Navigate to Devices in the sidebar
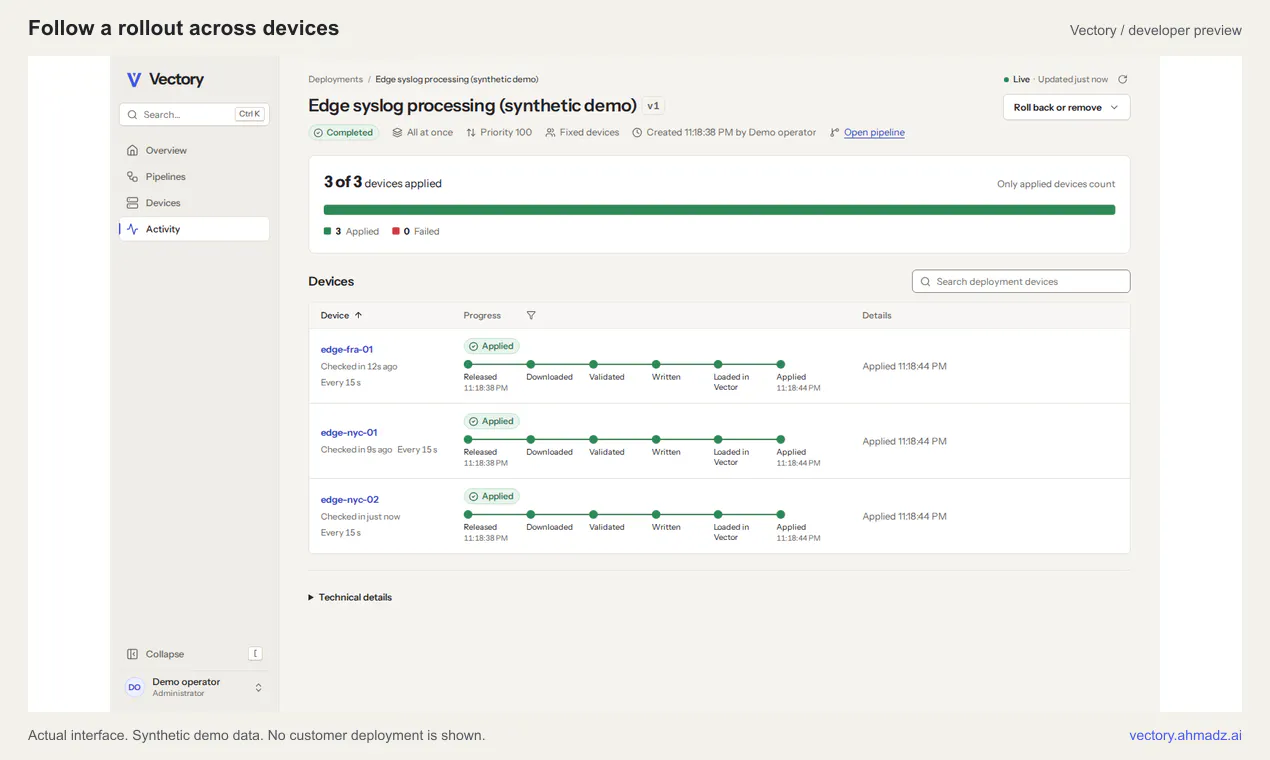The width and height of the screenshot is (1270, 760). (x=194, y=203)
